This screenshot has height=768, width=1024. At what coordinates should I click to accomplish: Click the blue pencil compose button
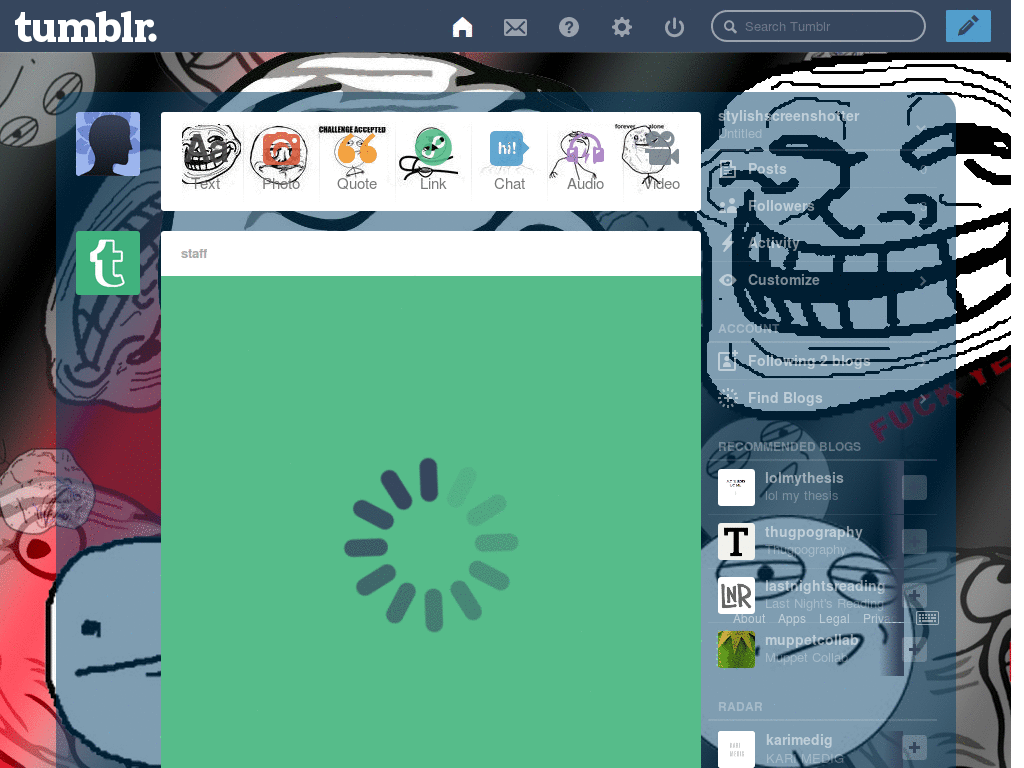coord(968,26)
